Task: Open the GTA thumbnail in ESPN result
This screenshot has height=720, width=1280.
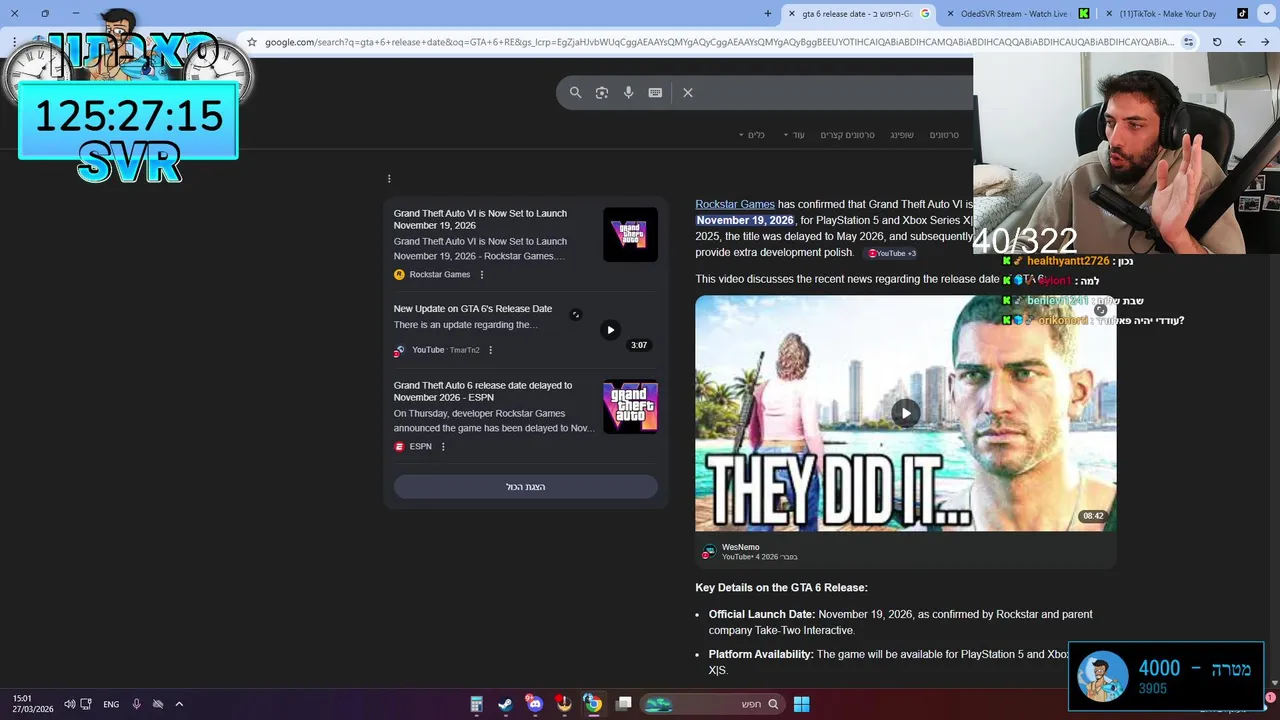Action: [630, 407]
